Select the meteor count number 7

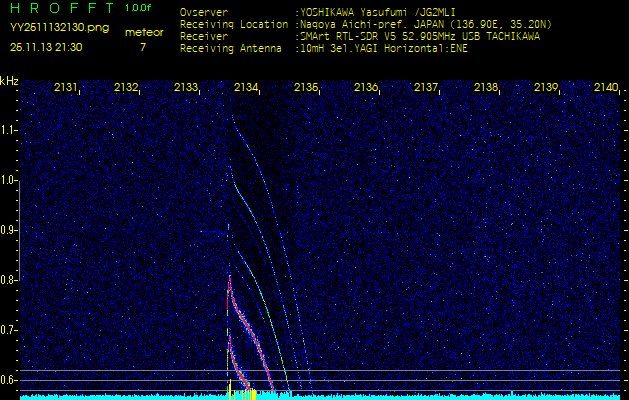point(142,47)
